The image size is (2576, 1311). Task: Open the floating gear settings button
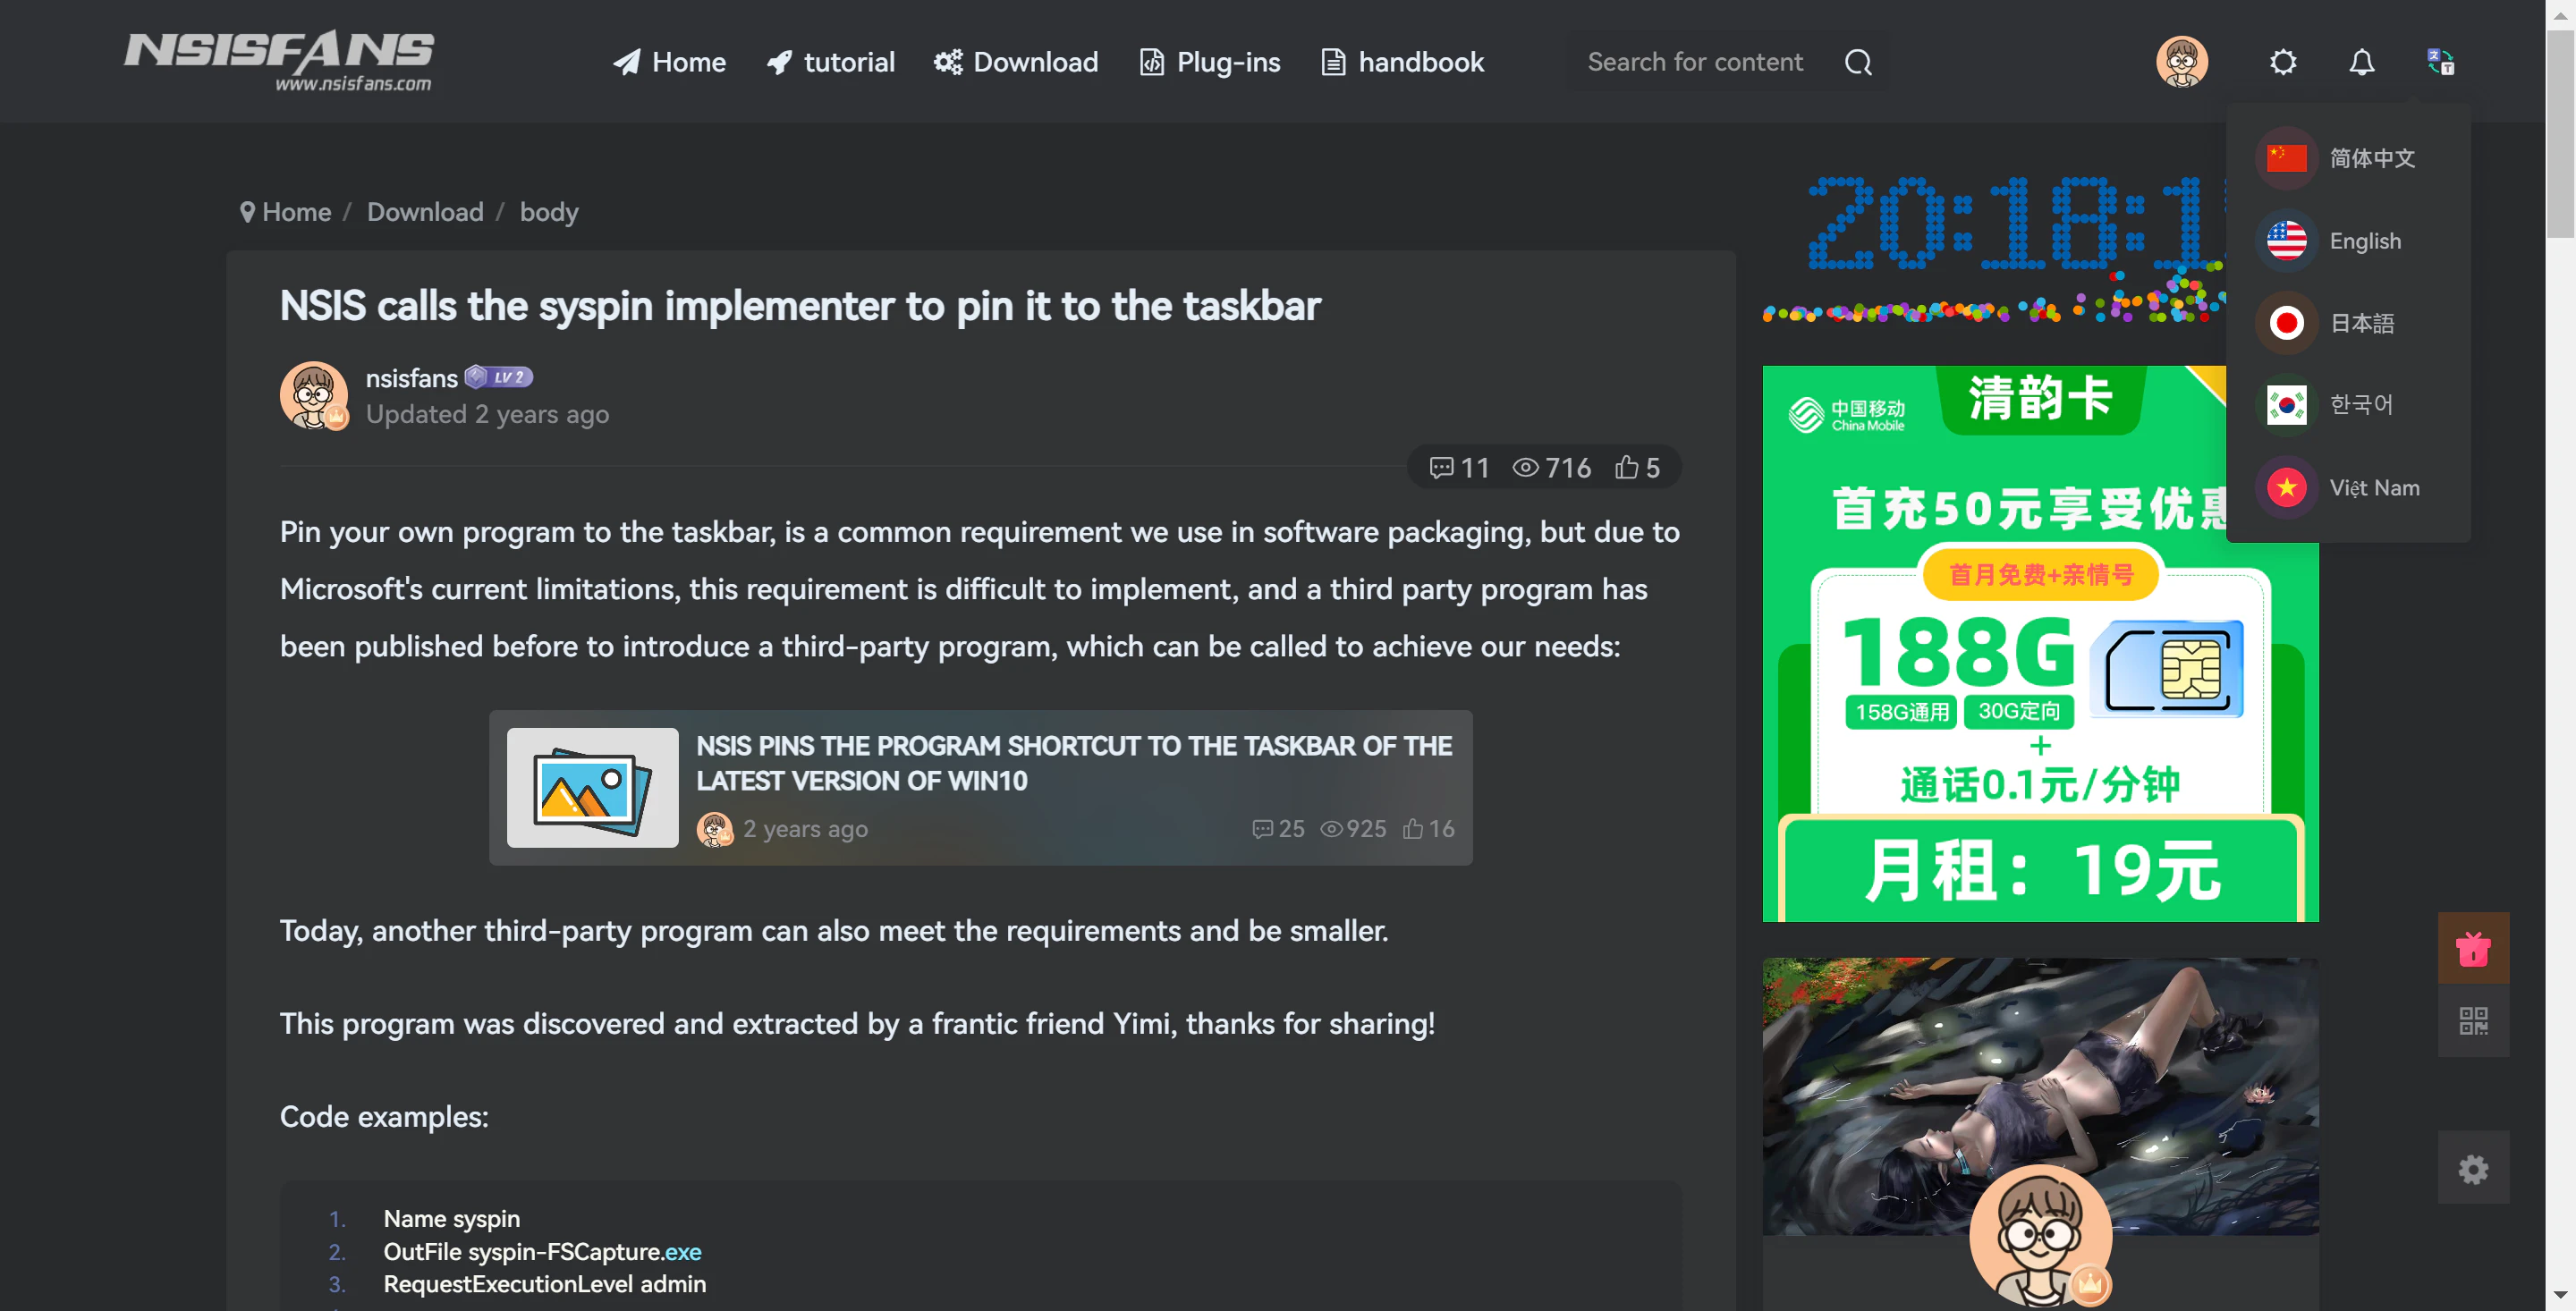point(2472,1168)
